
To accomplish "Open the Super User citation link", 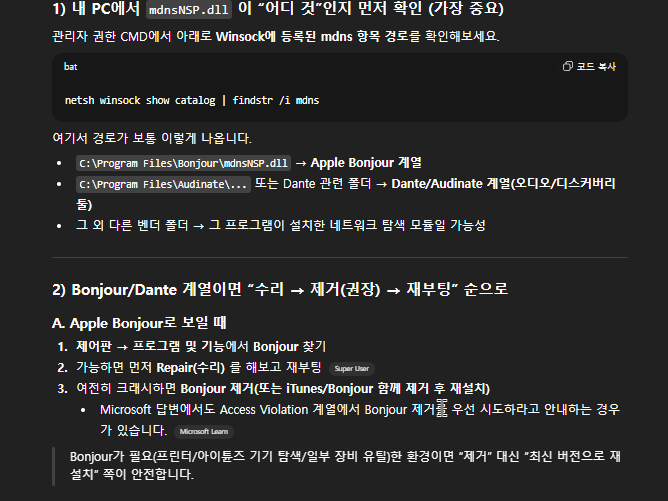I will click(351, 369).
